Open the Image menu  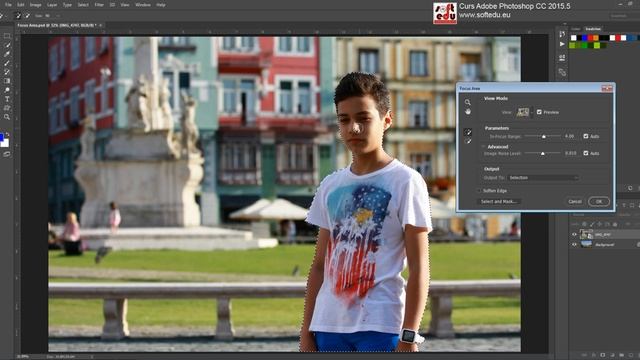coord(36,5)
